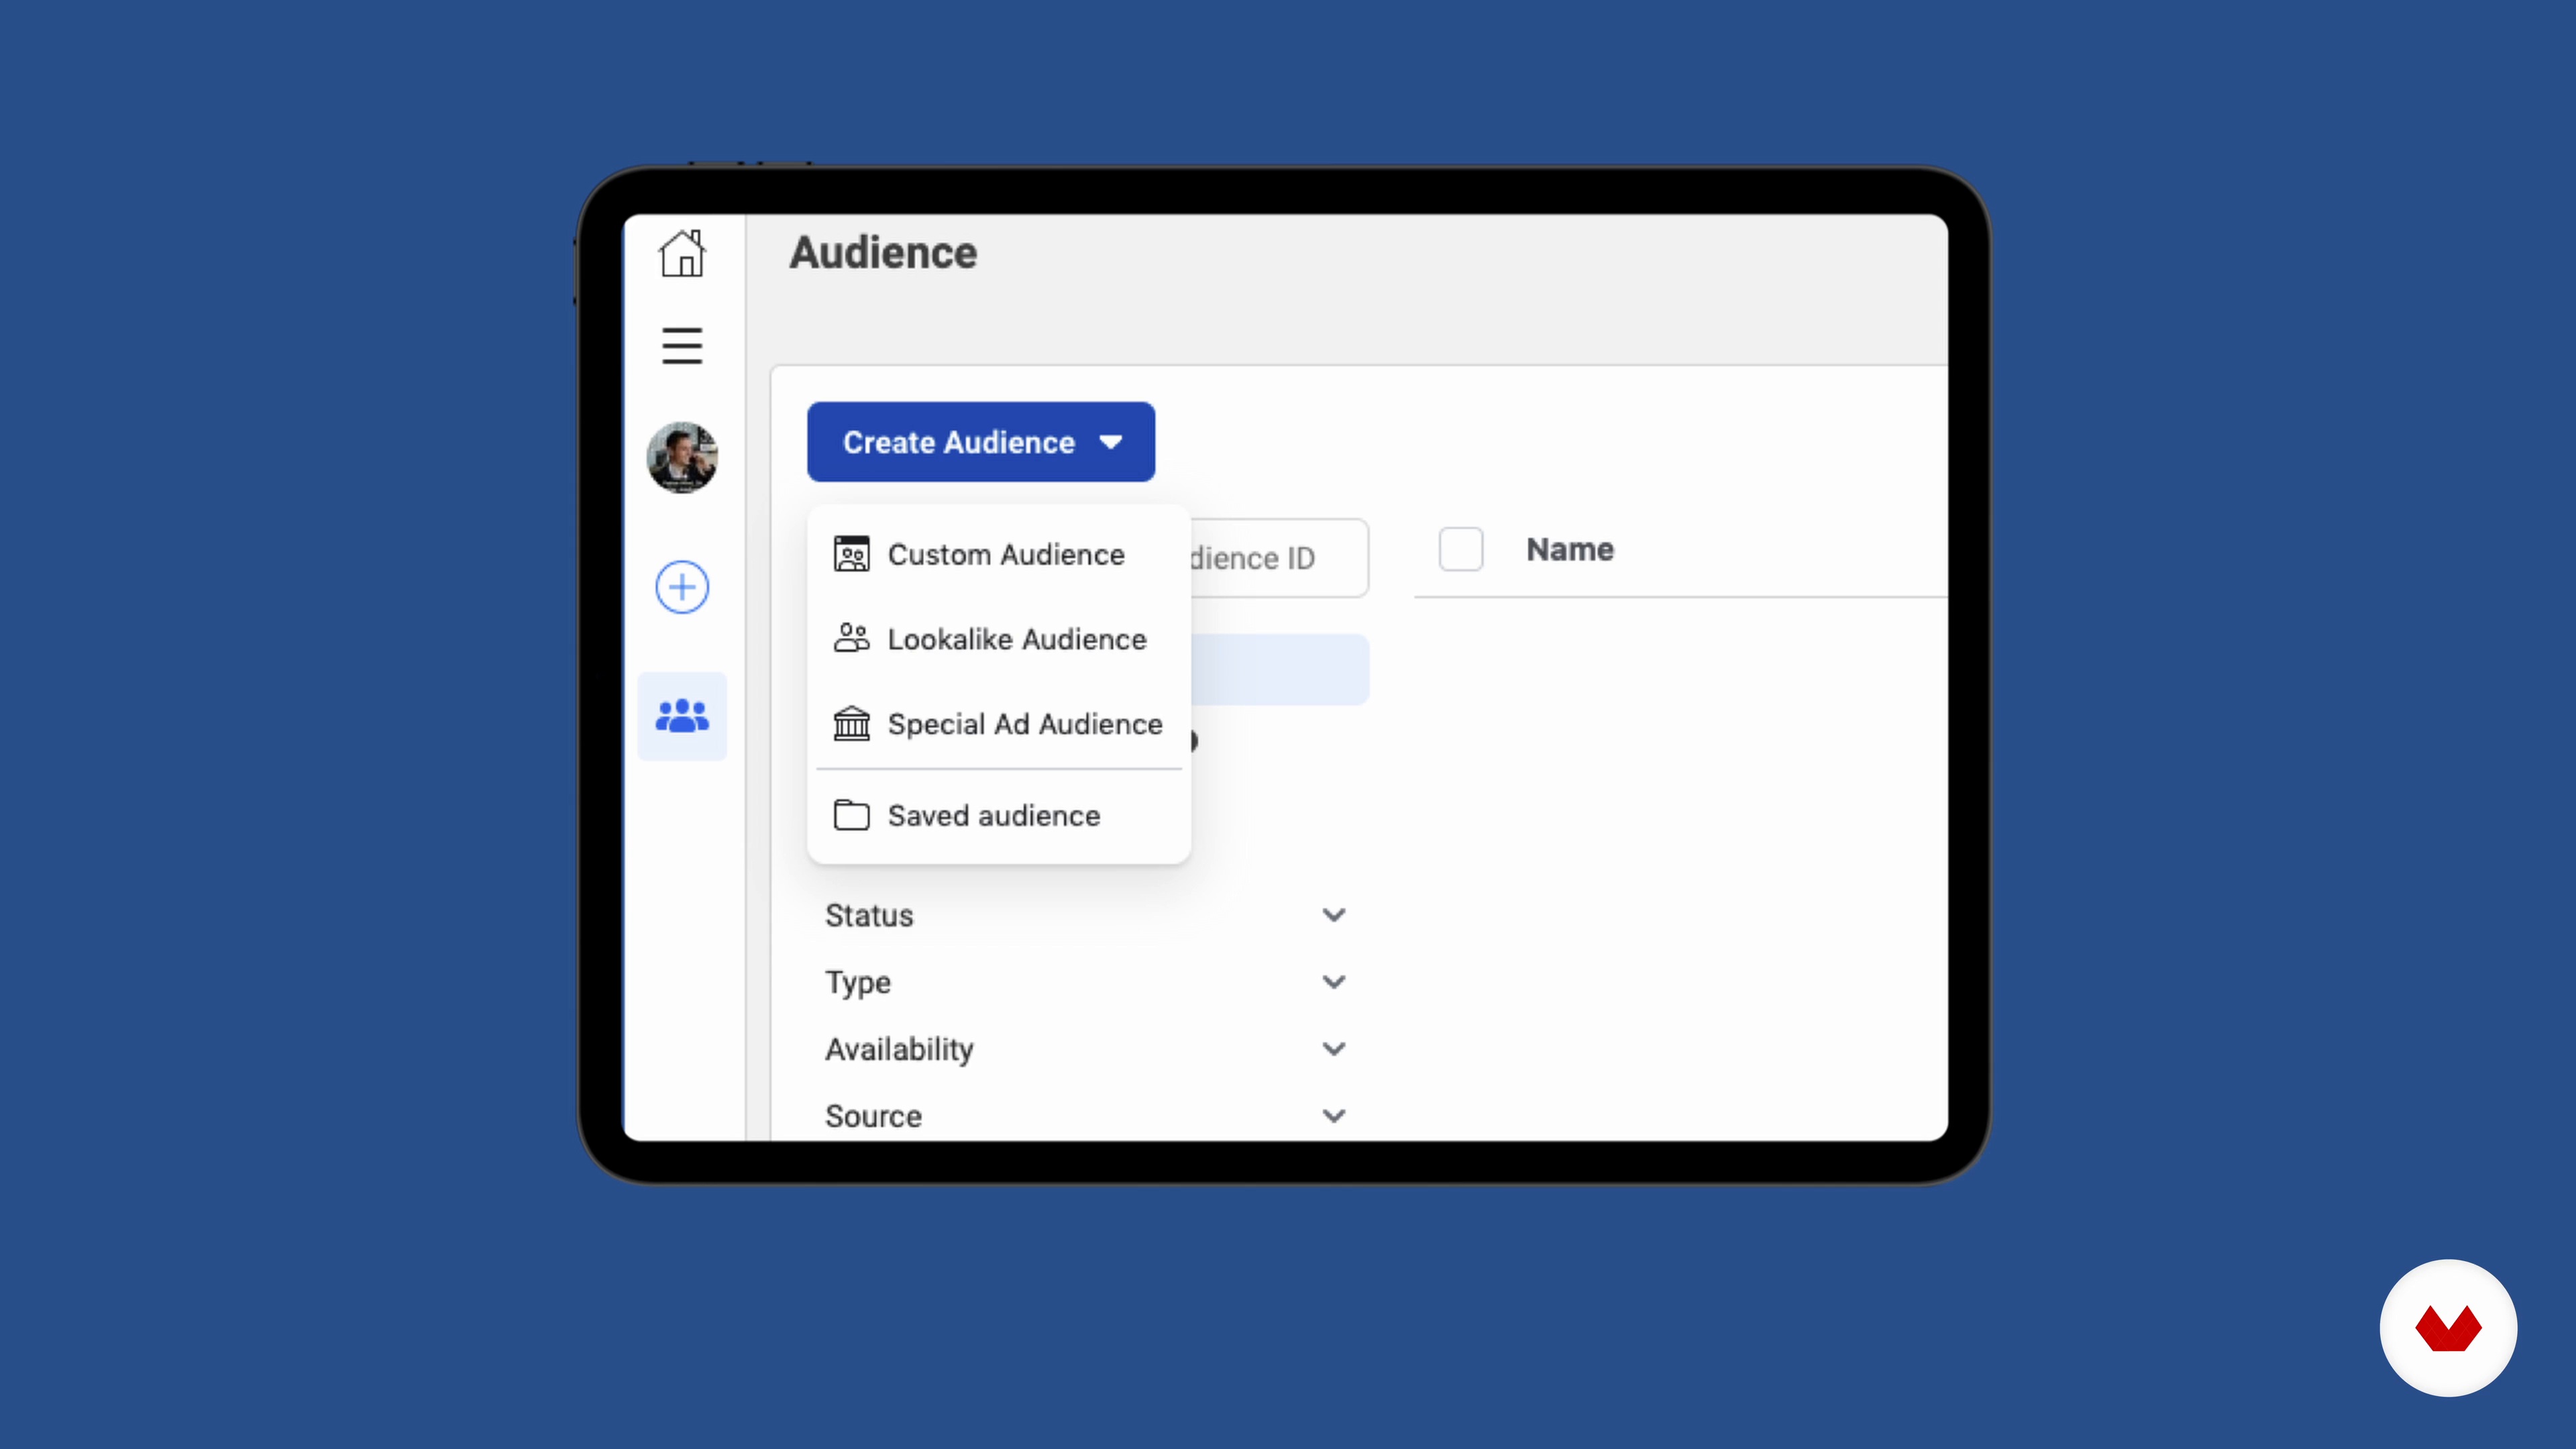The width and height of the screenshot is (2576, 1449).
Task: Click the Name column header
Action: [1570, 549]
